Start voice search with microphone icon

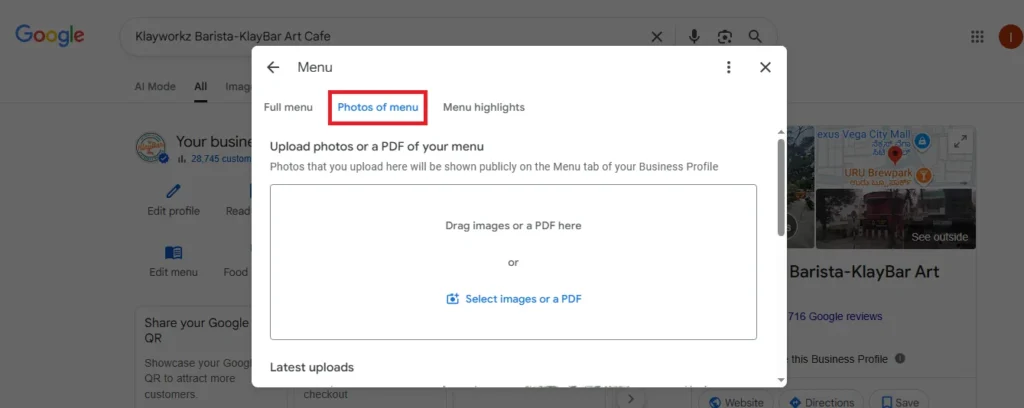click(694, 37)
